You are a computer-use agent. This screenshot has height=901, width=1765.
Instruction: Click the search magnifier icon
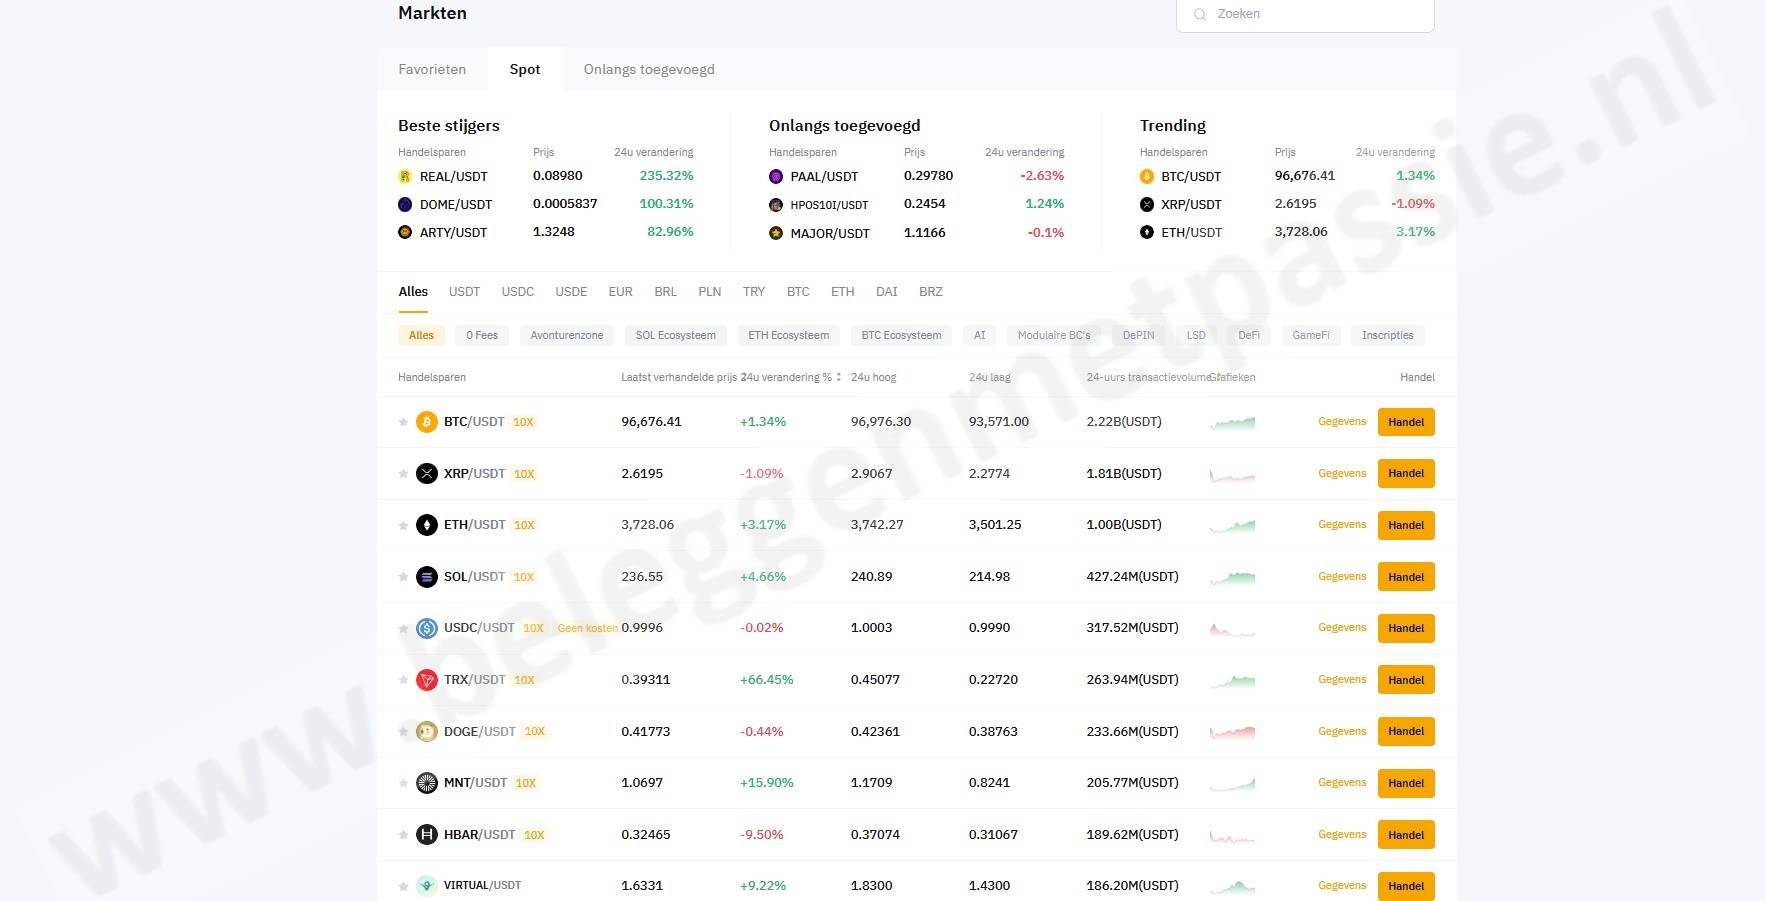click(x=1200, y=14)
